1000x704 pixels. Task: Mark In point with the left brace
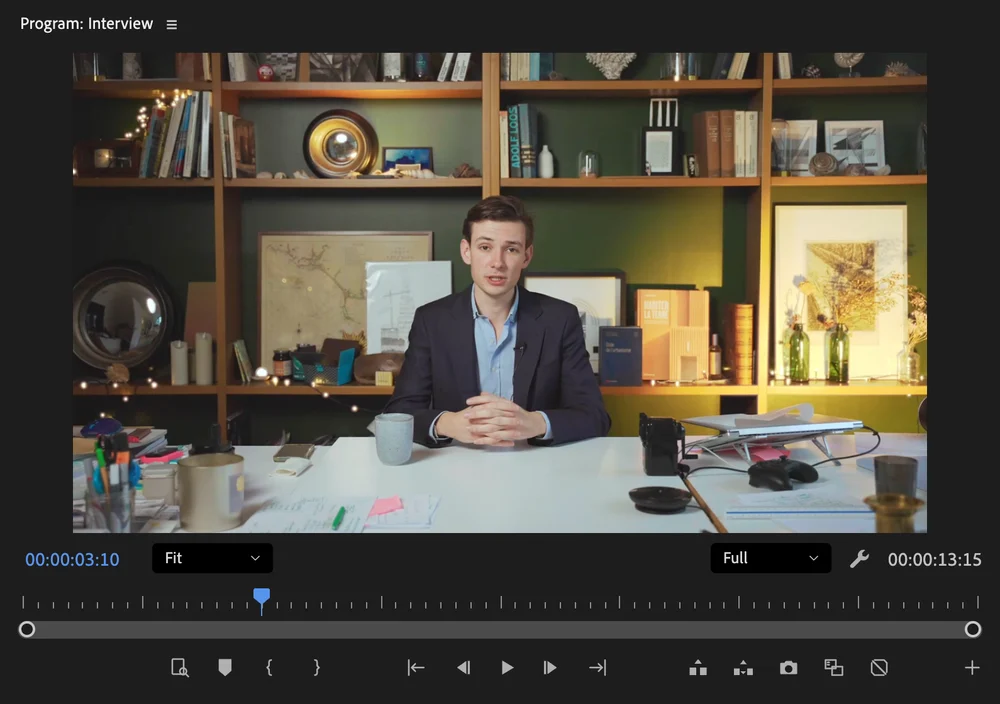pos(269,668)
